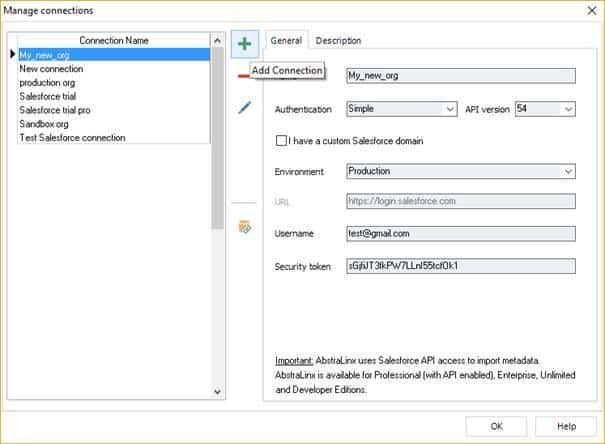
Task: Click the red minus remove connection icon
Action: (242, 75)
